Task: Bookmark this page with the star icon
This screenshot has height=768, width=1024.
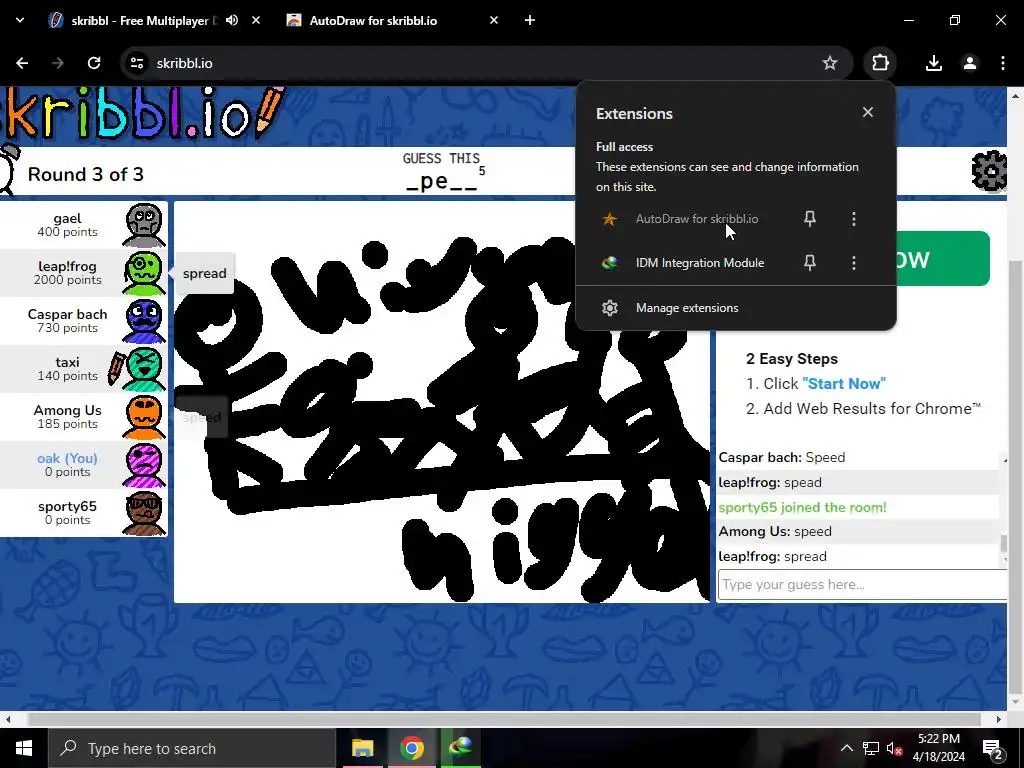Action: pyautogui.click(x=829, y=63)
